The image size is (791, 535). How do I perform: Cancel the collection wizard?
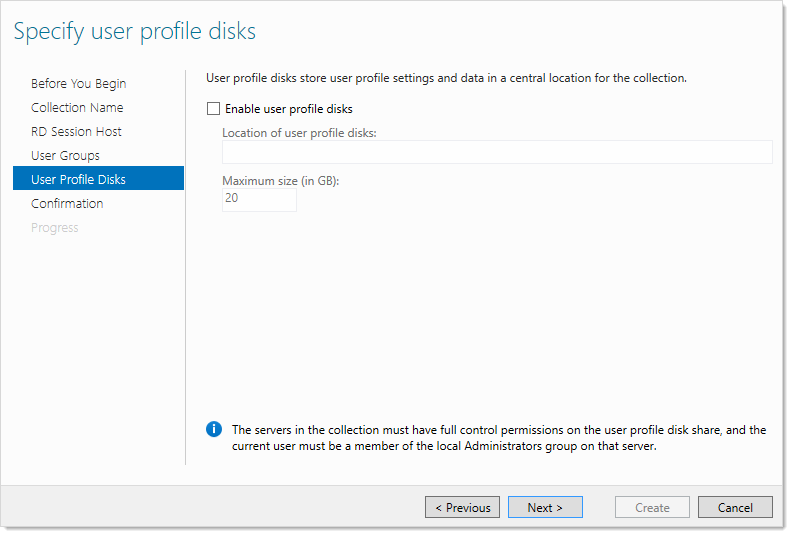735,507
